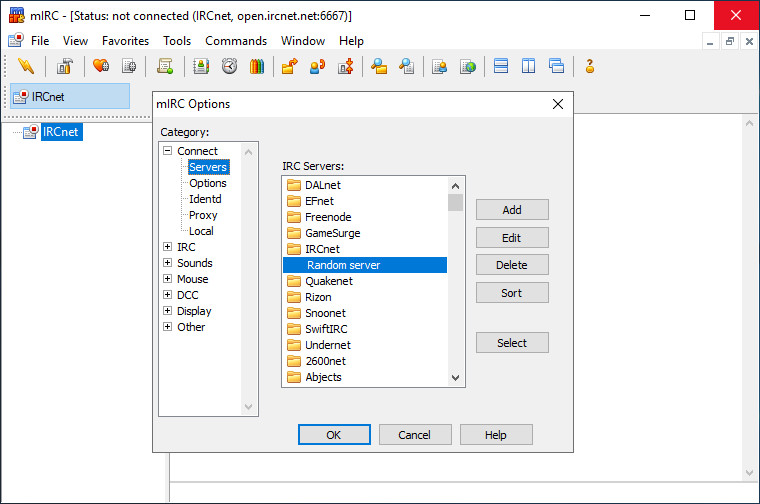Select Identd under Connect

(205, 199)
